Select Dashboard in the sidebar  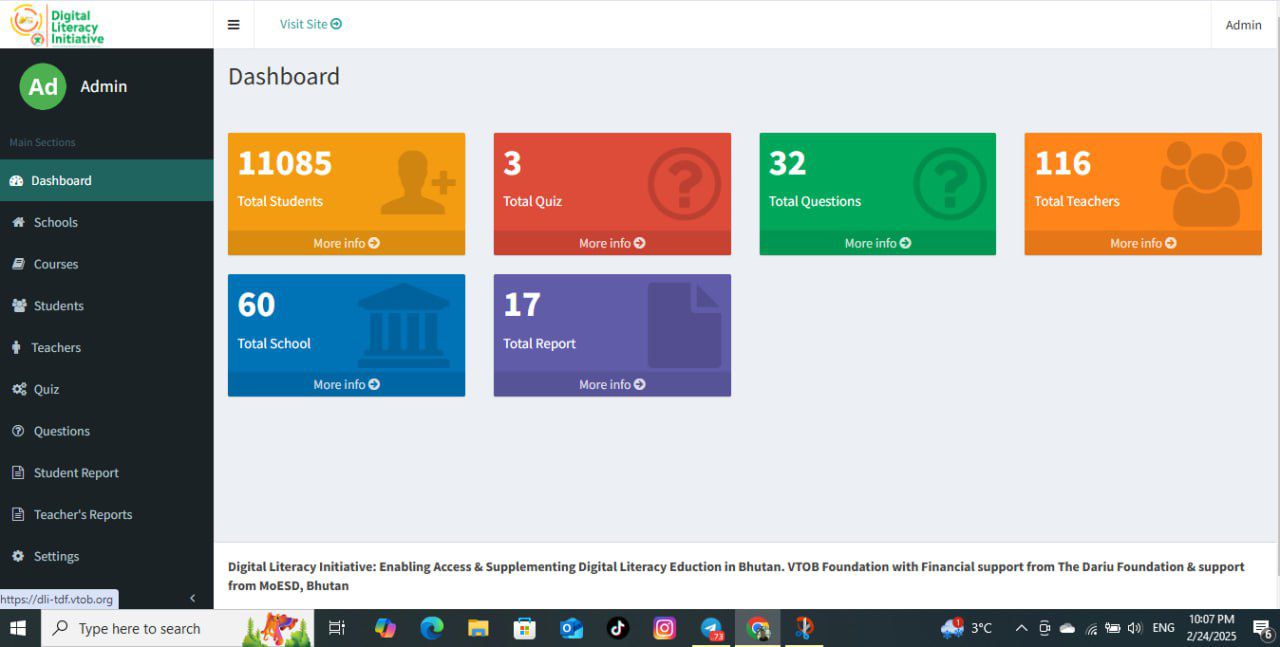107,180
